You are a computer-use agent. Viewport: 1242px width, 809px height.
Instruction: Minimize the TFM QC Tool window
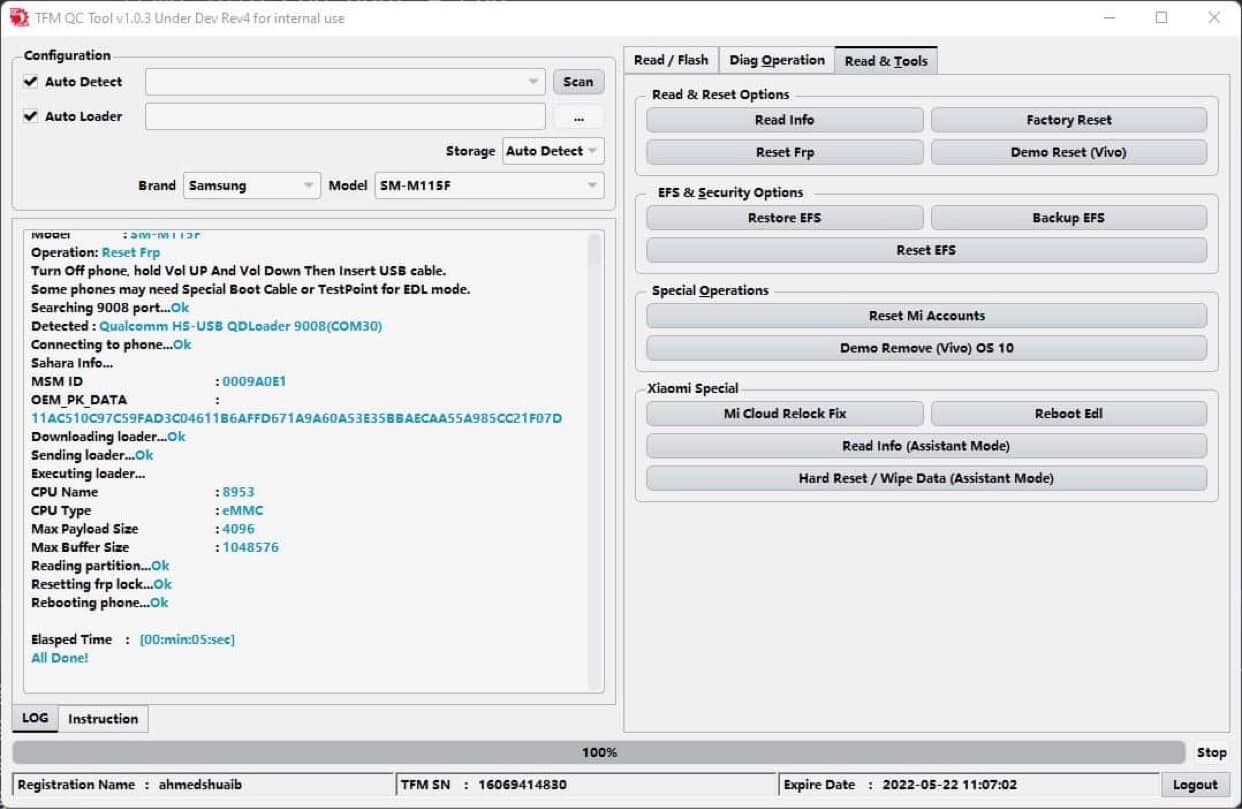tap(1110, 17)
